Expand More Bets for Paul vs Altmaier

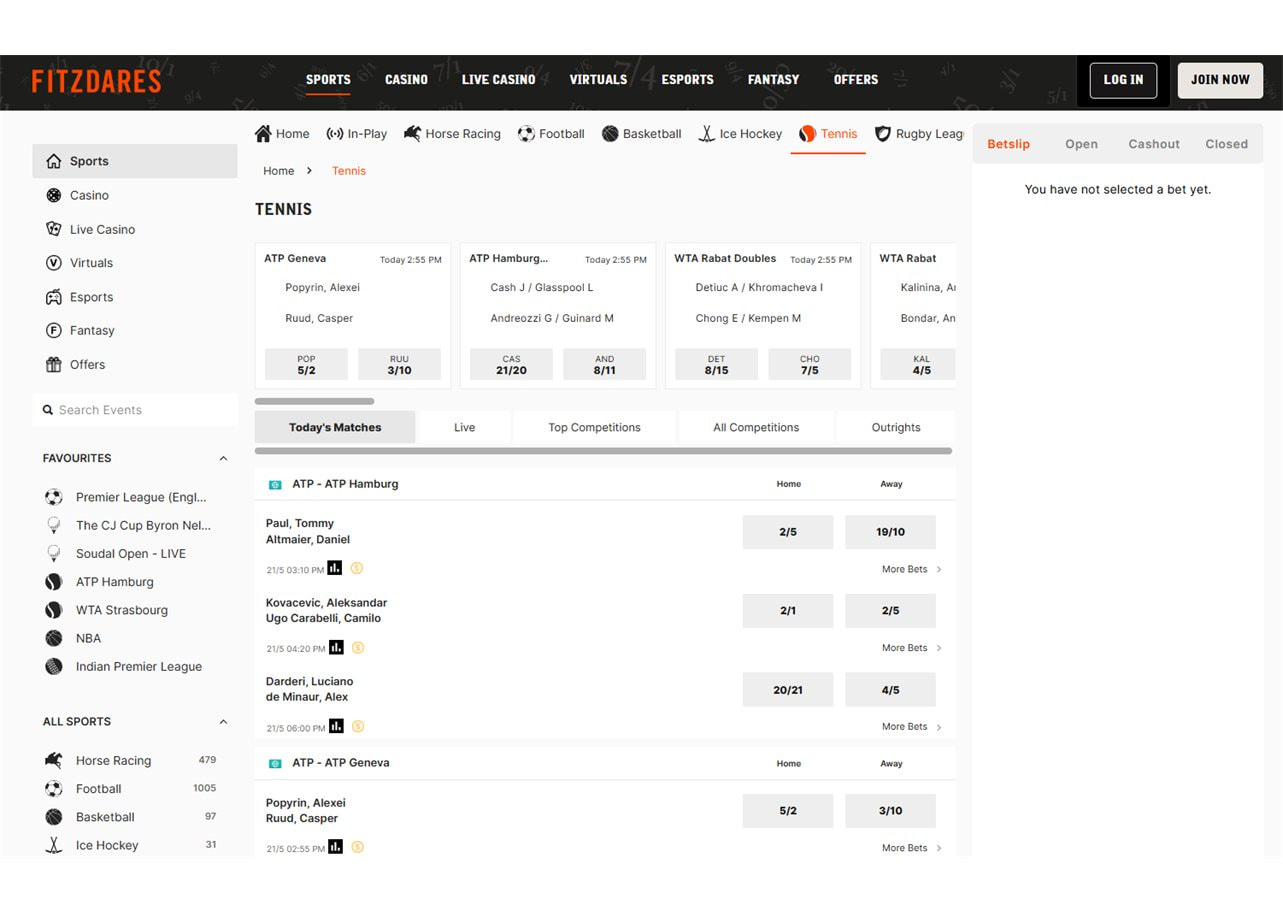911,569
